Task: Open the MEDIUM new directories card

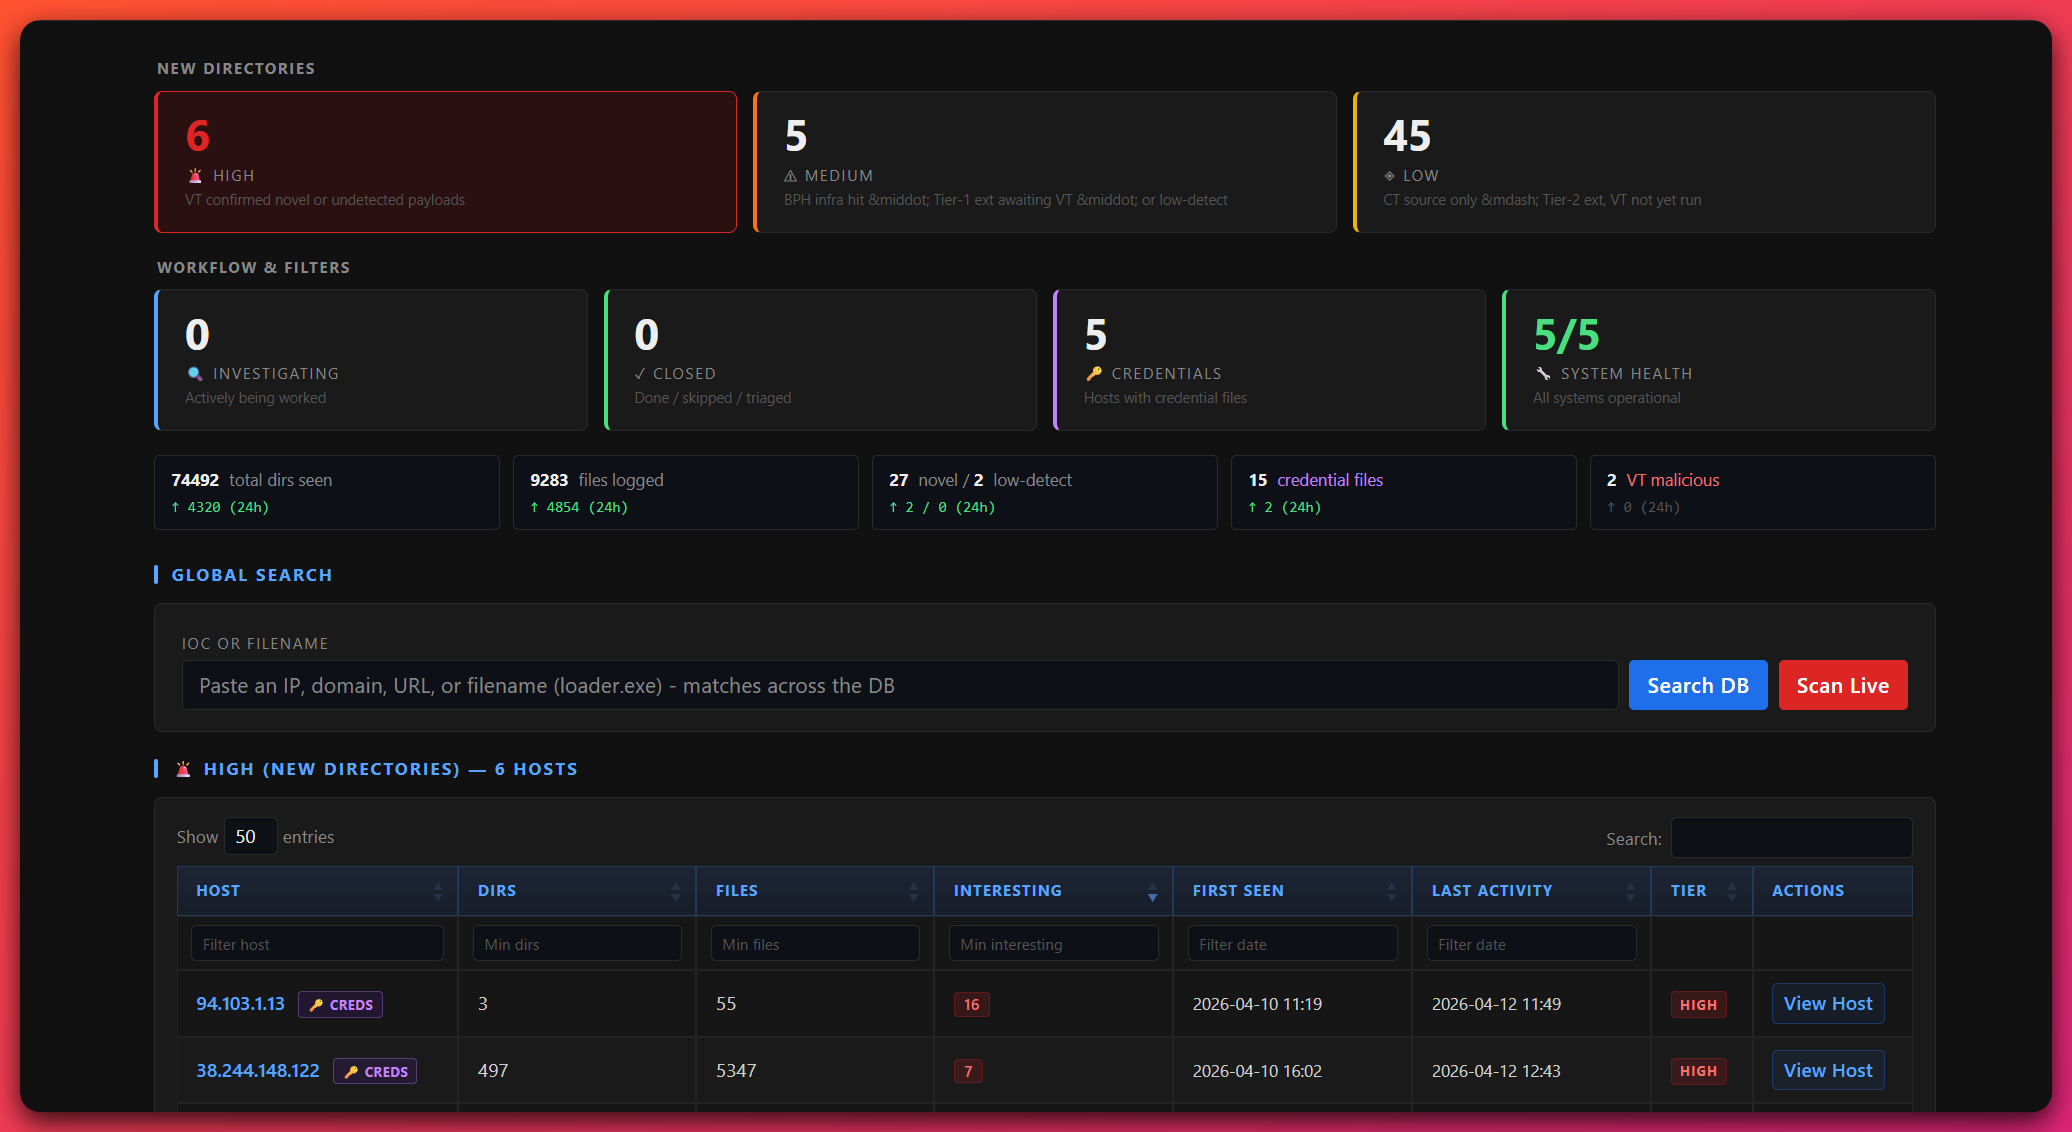Action: point(1045,162)
